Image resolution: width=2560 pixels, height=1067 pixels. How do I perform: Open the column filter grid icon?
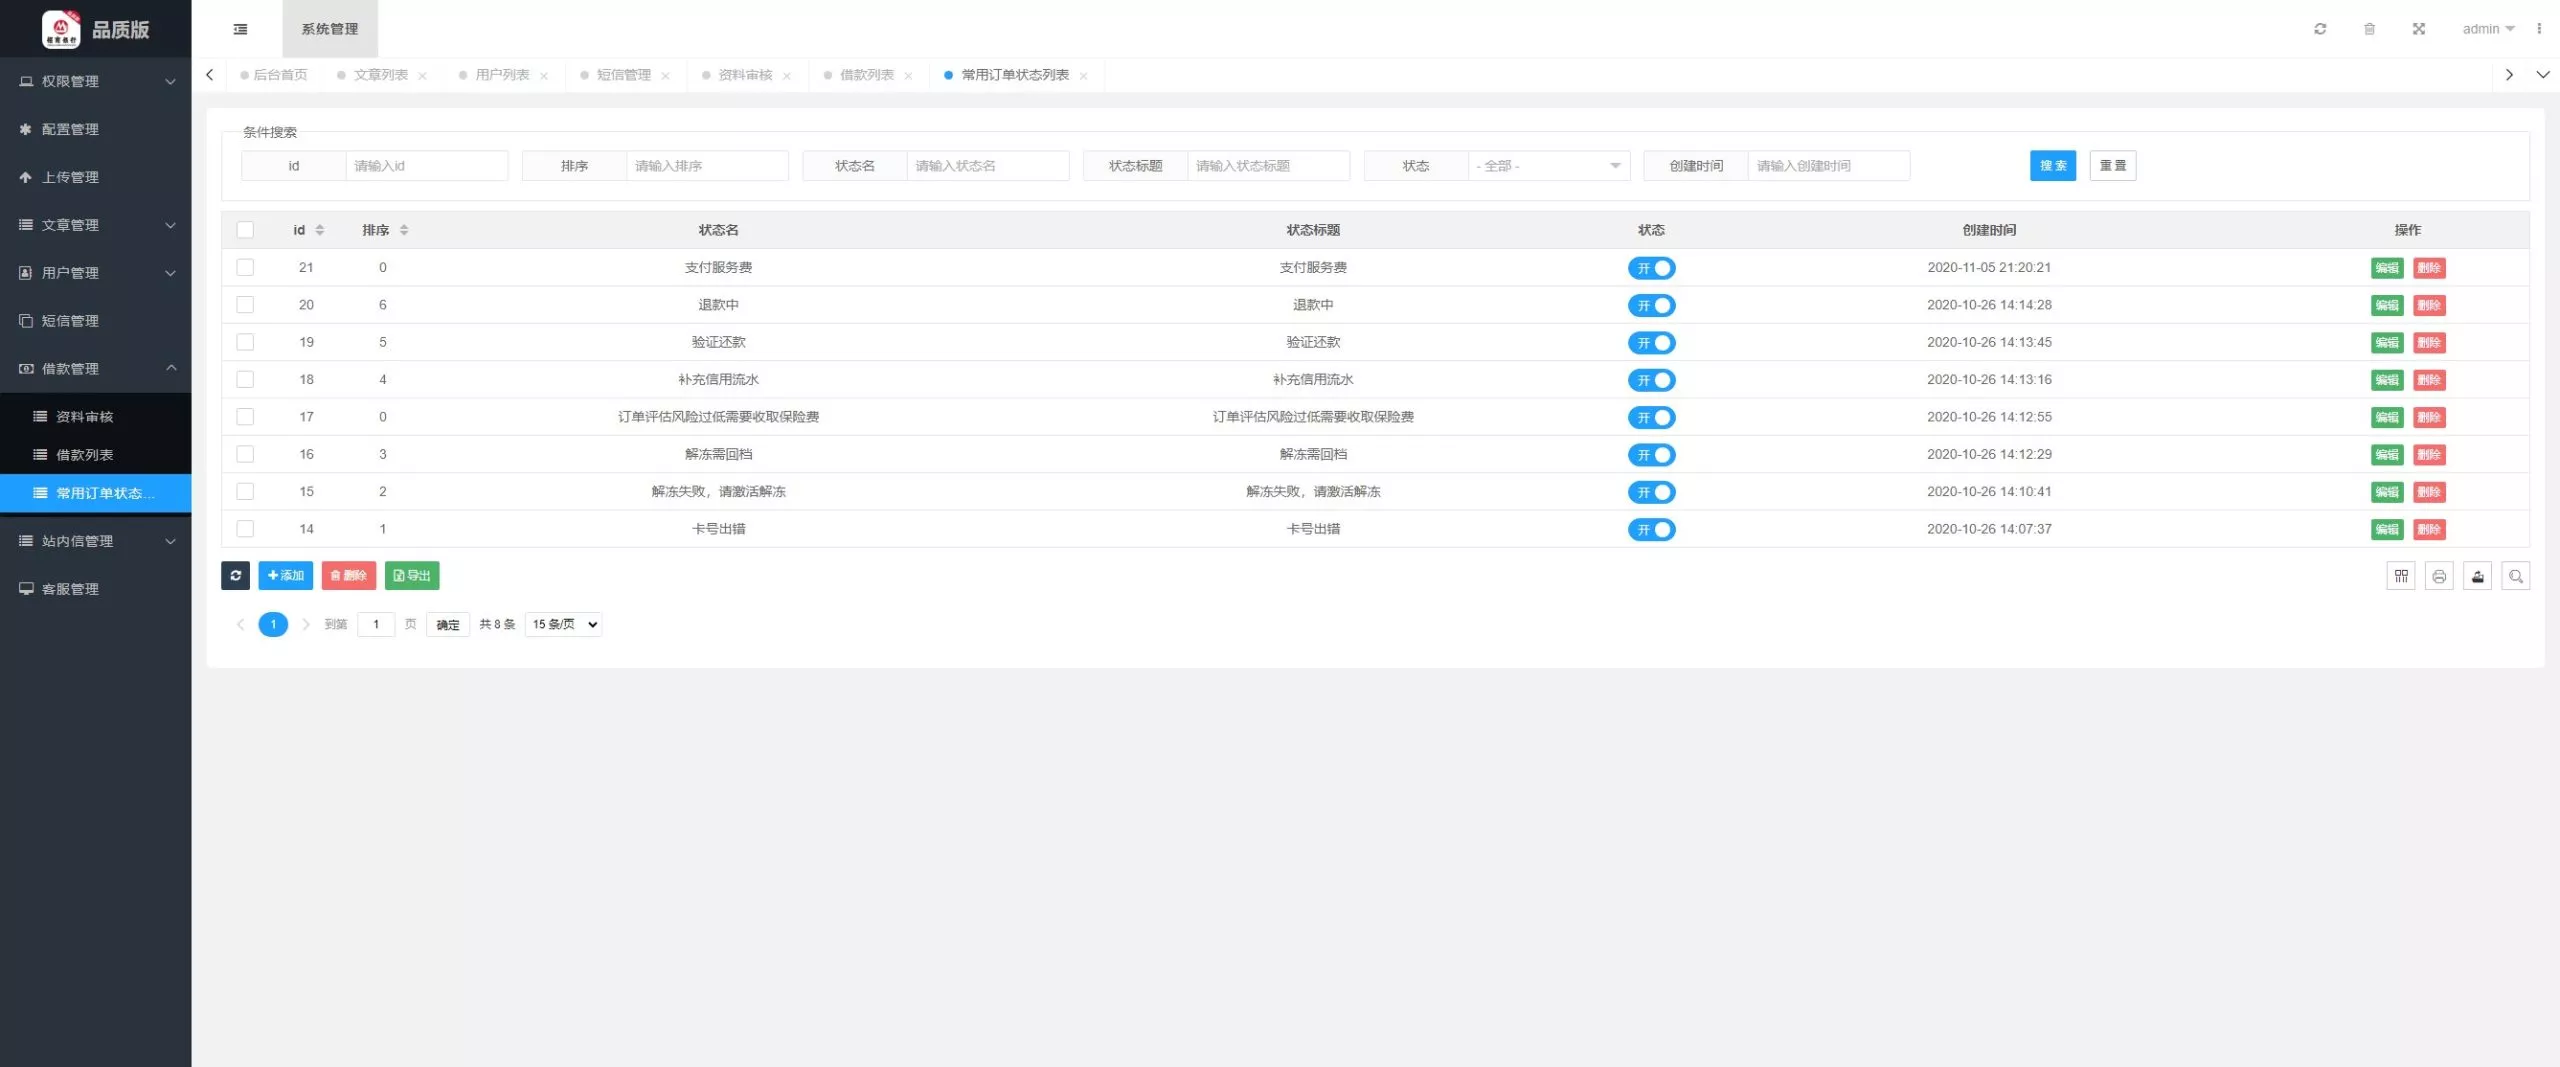point(2400,576)
